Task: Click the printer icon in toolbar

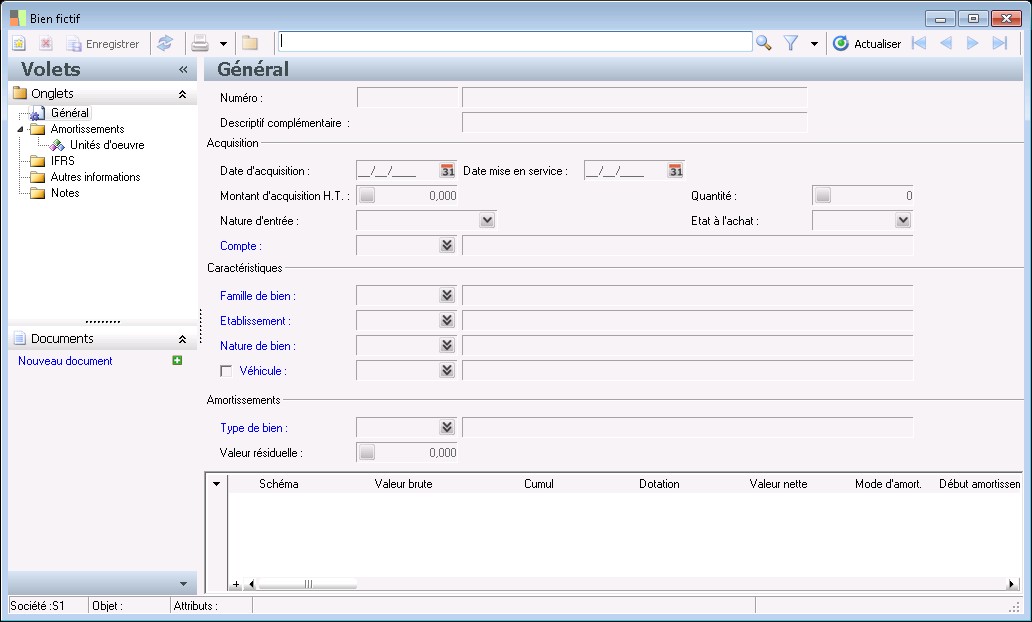Action: click(x=200, y=44)
